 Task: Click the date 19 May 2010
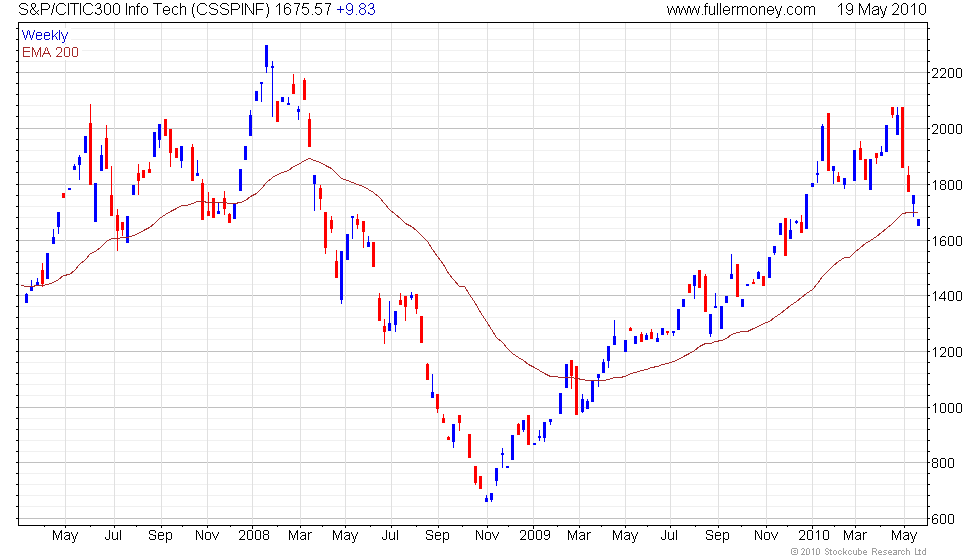click(881, 9)
